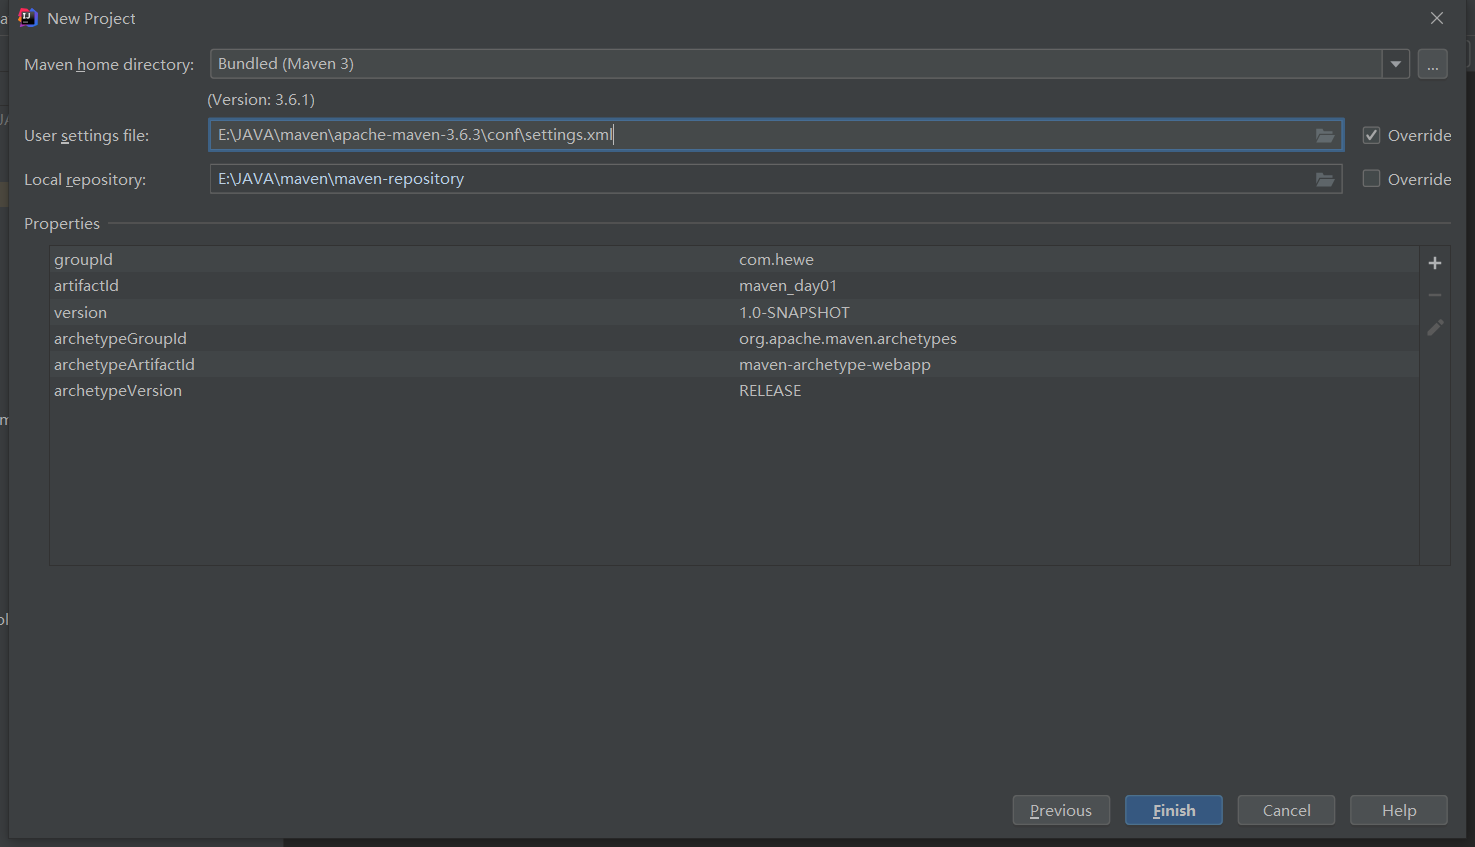Screen dimensions: 1475x847
Task: Click the IntelliJ IDEA logo in the title bar
Action: (x=28, y=18)
